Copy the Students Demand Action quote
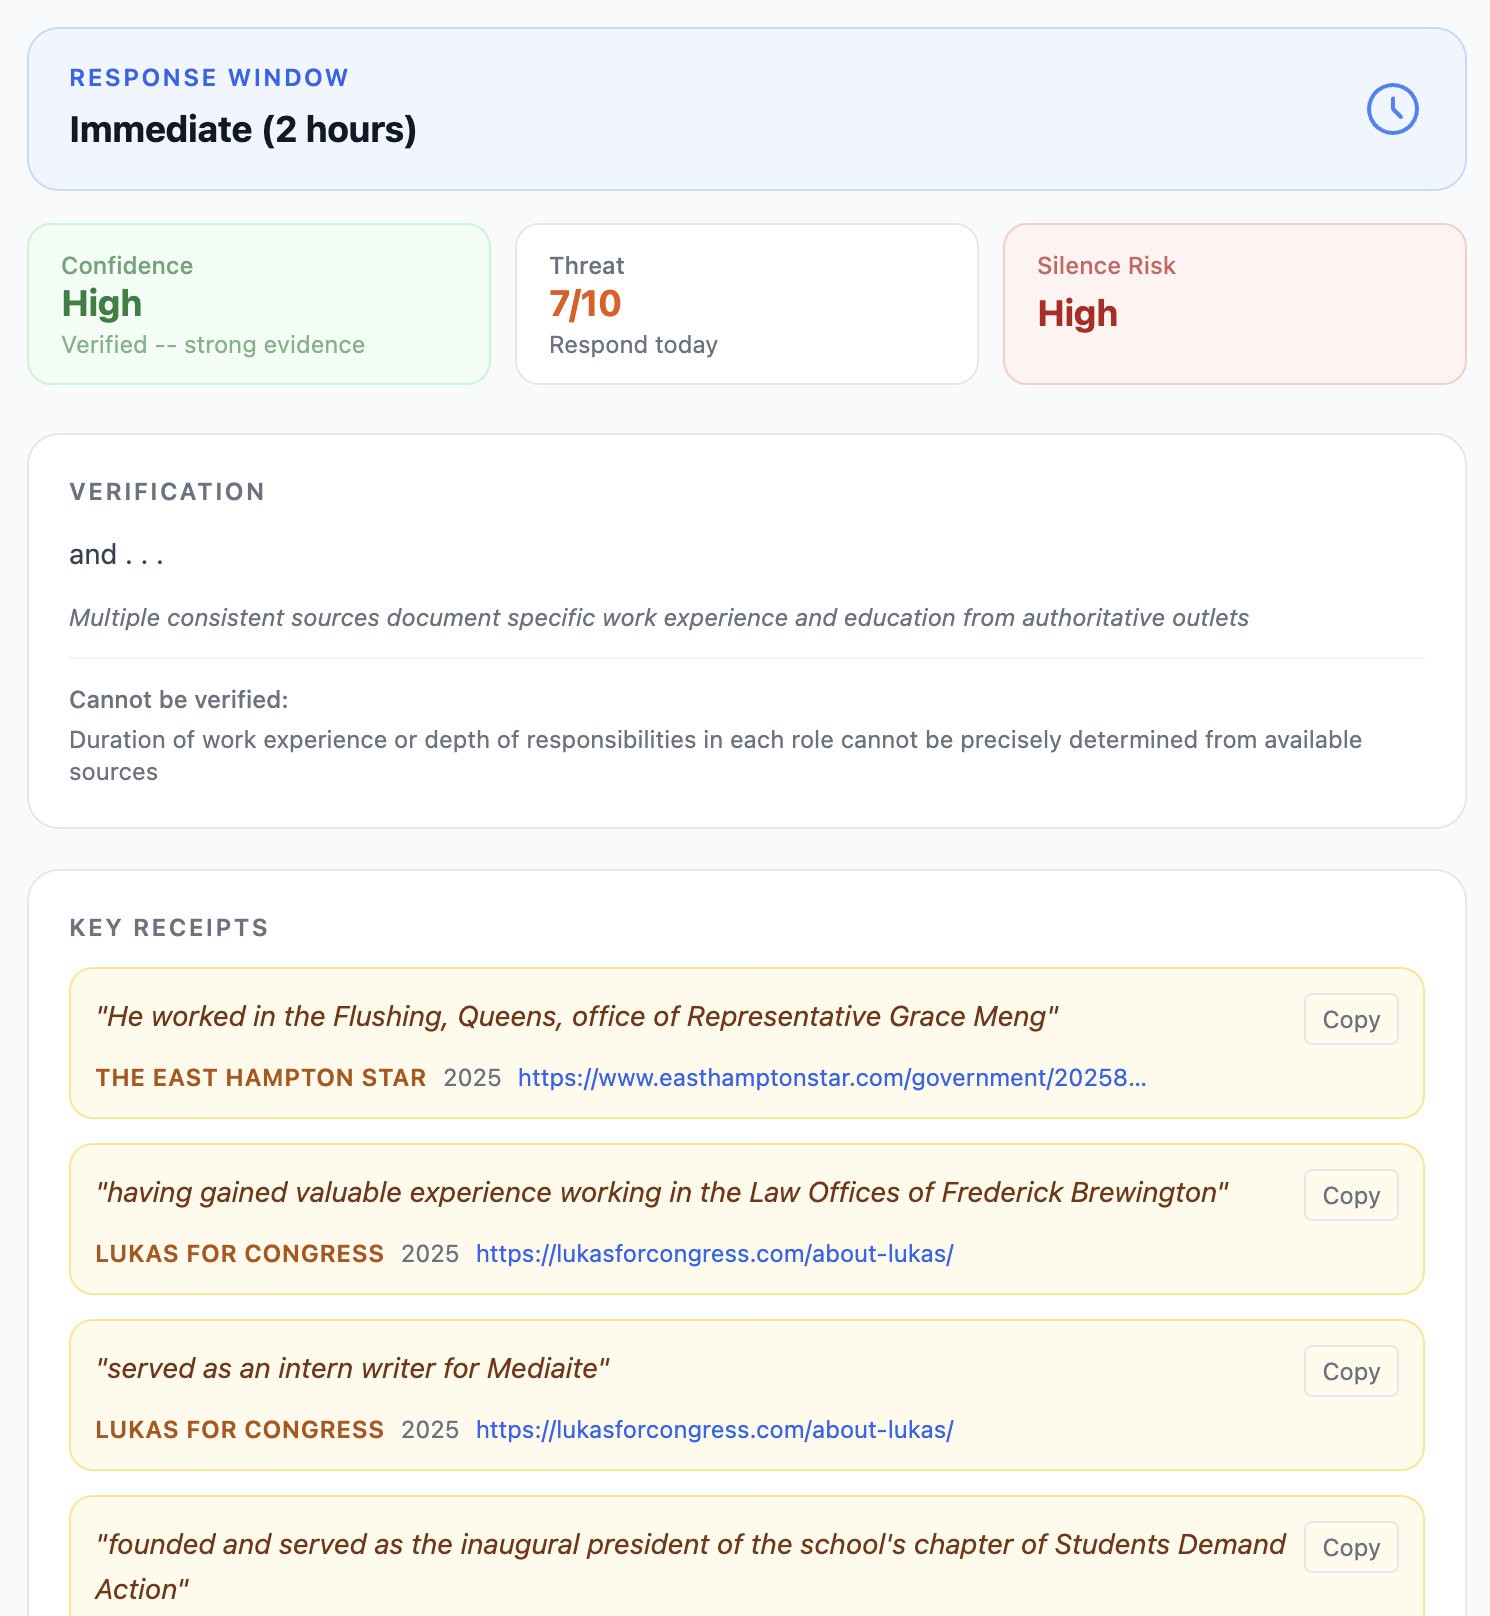 (1350, 1547)
